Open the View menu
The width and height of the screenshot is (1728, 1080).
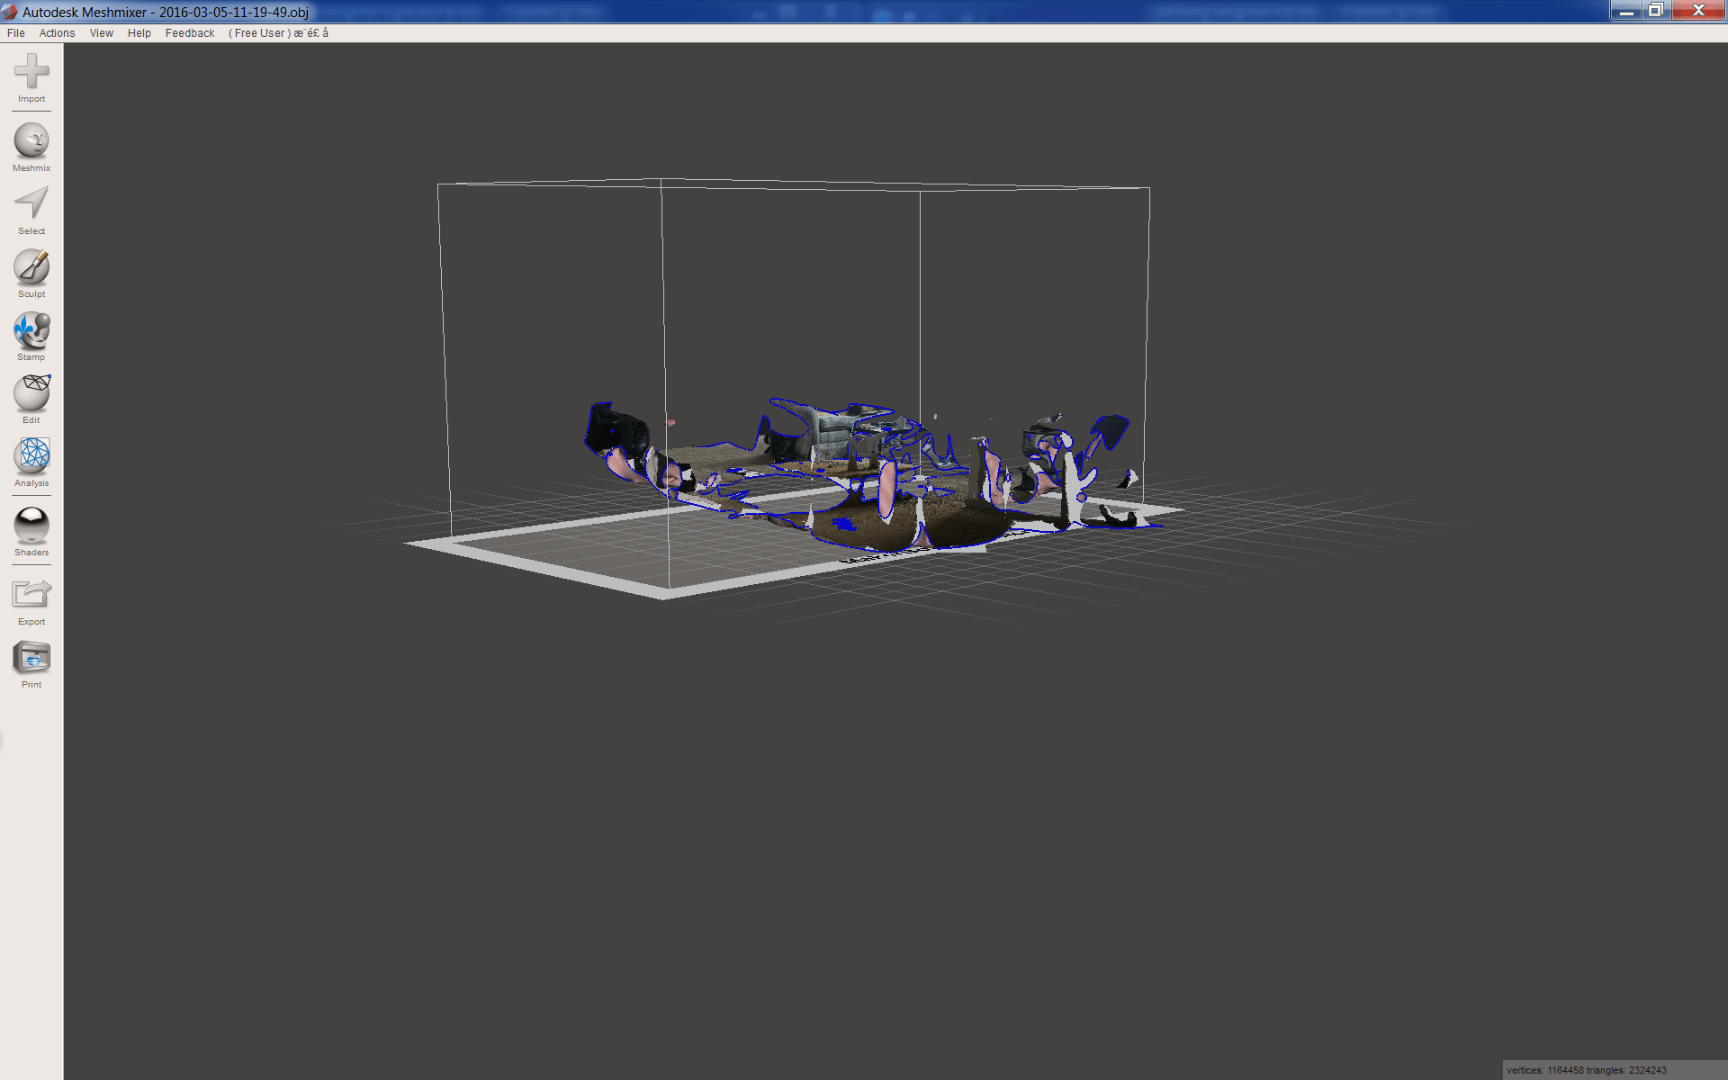pos(101,33)
